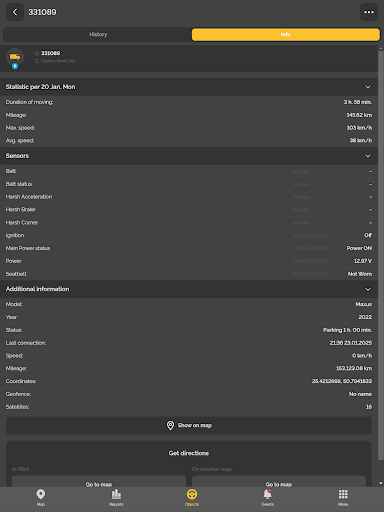384x512 pixels.
Task: Click Go to map under On another map
Action: point(279,482)
